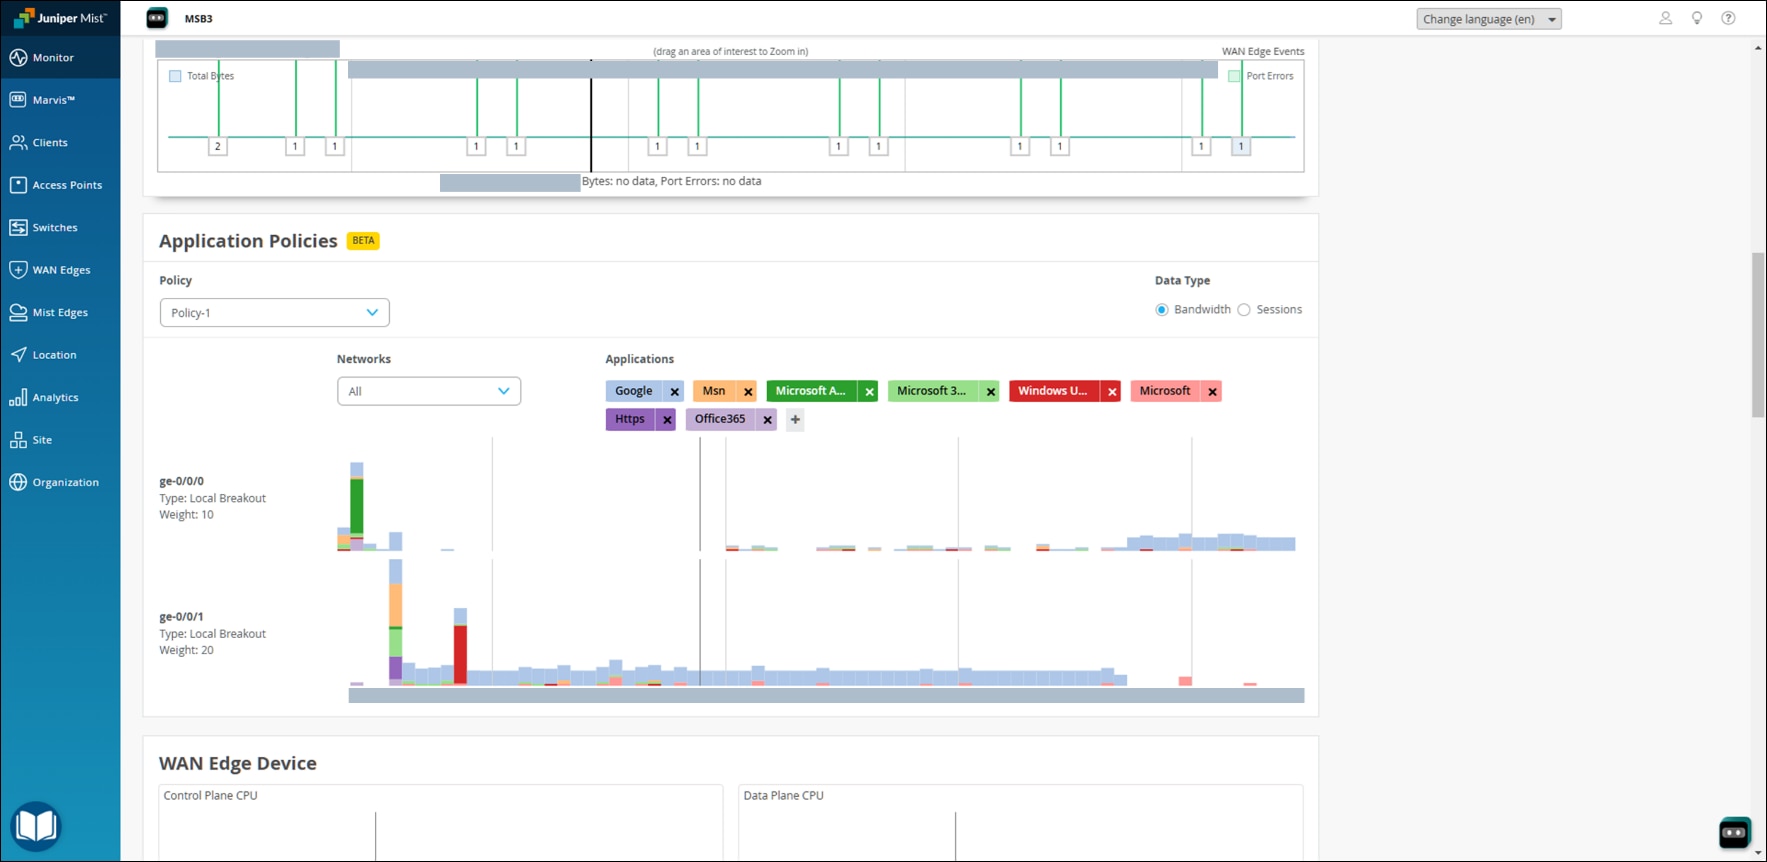Toggle the Total Bytes checkbox

click(175, 76)
